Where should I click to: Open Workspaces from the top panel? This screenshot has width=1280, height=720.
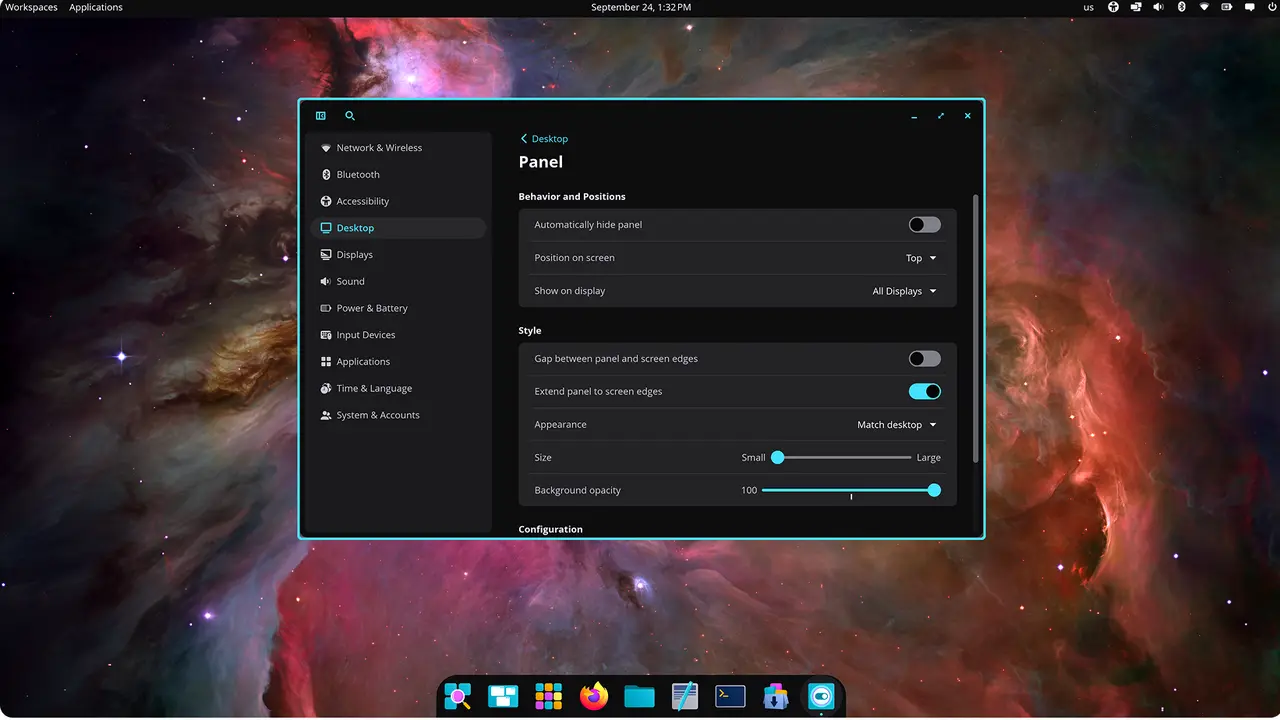(x=31, y=7)
